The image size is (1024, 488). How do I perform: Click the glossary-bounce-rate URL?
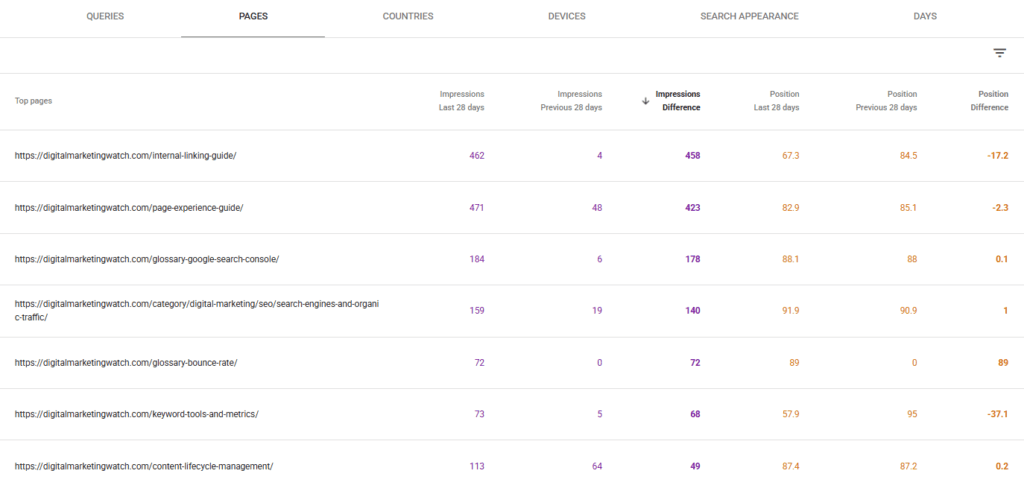tap(126, 363)
